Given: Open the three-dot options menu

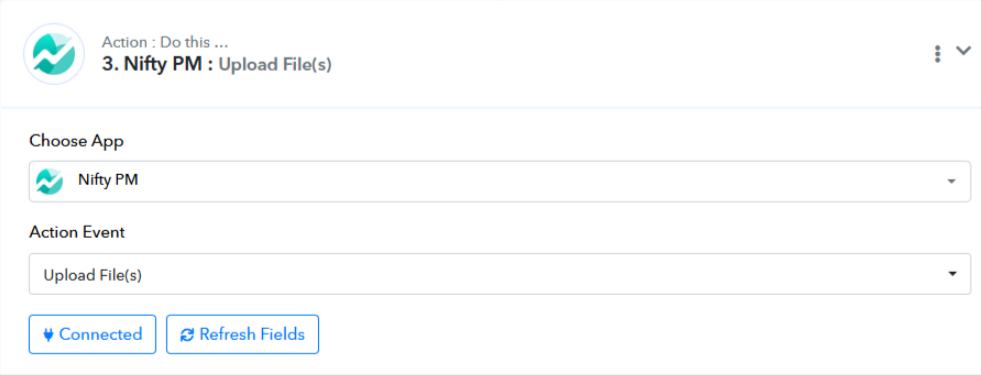Looking at the screenshot, I should click(x=937, y=54).
